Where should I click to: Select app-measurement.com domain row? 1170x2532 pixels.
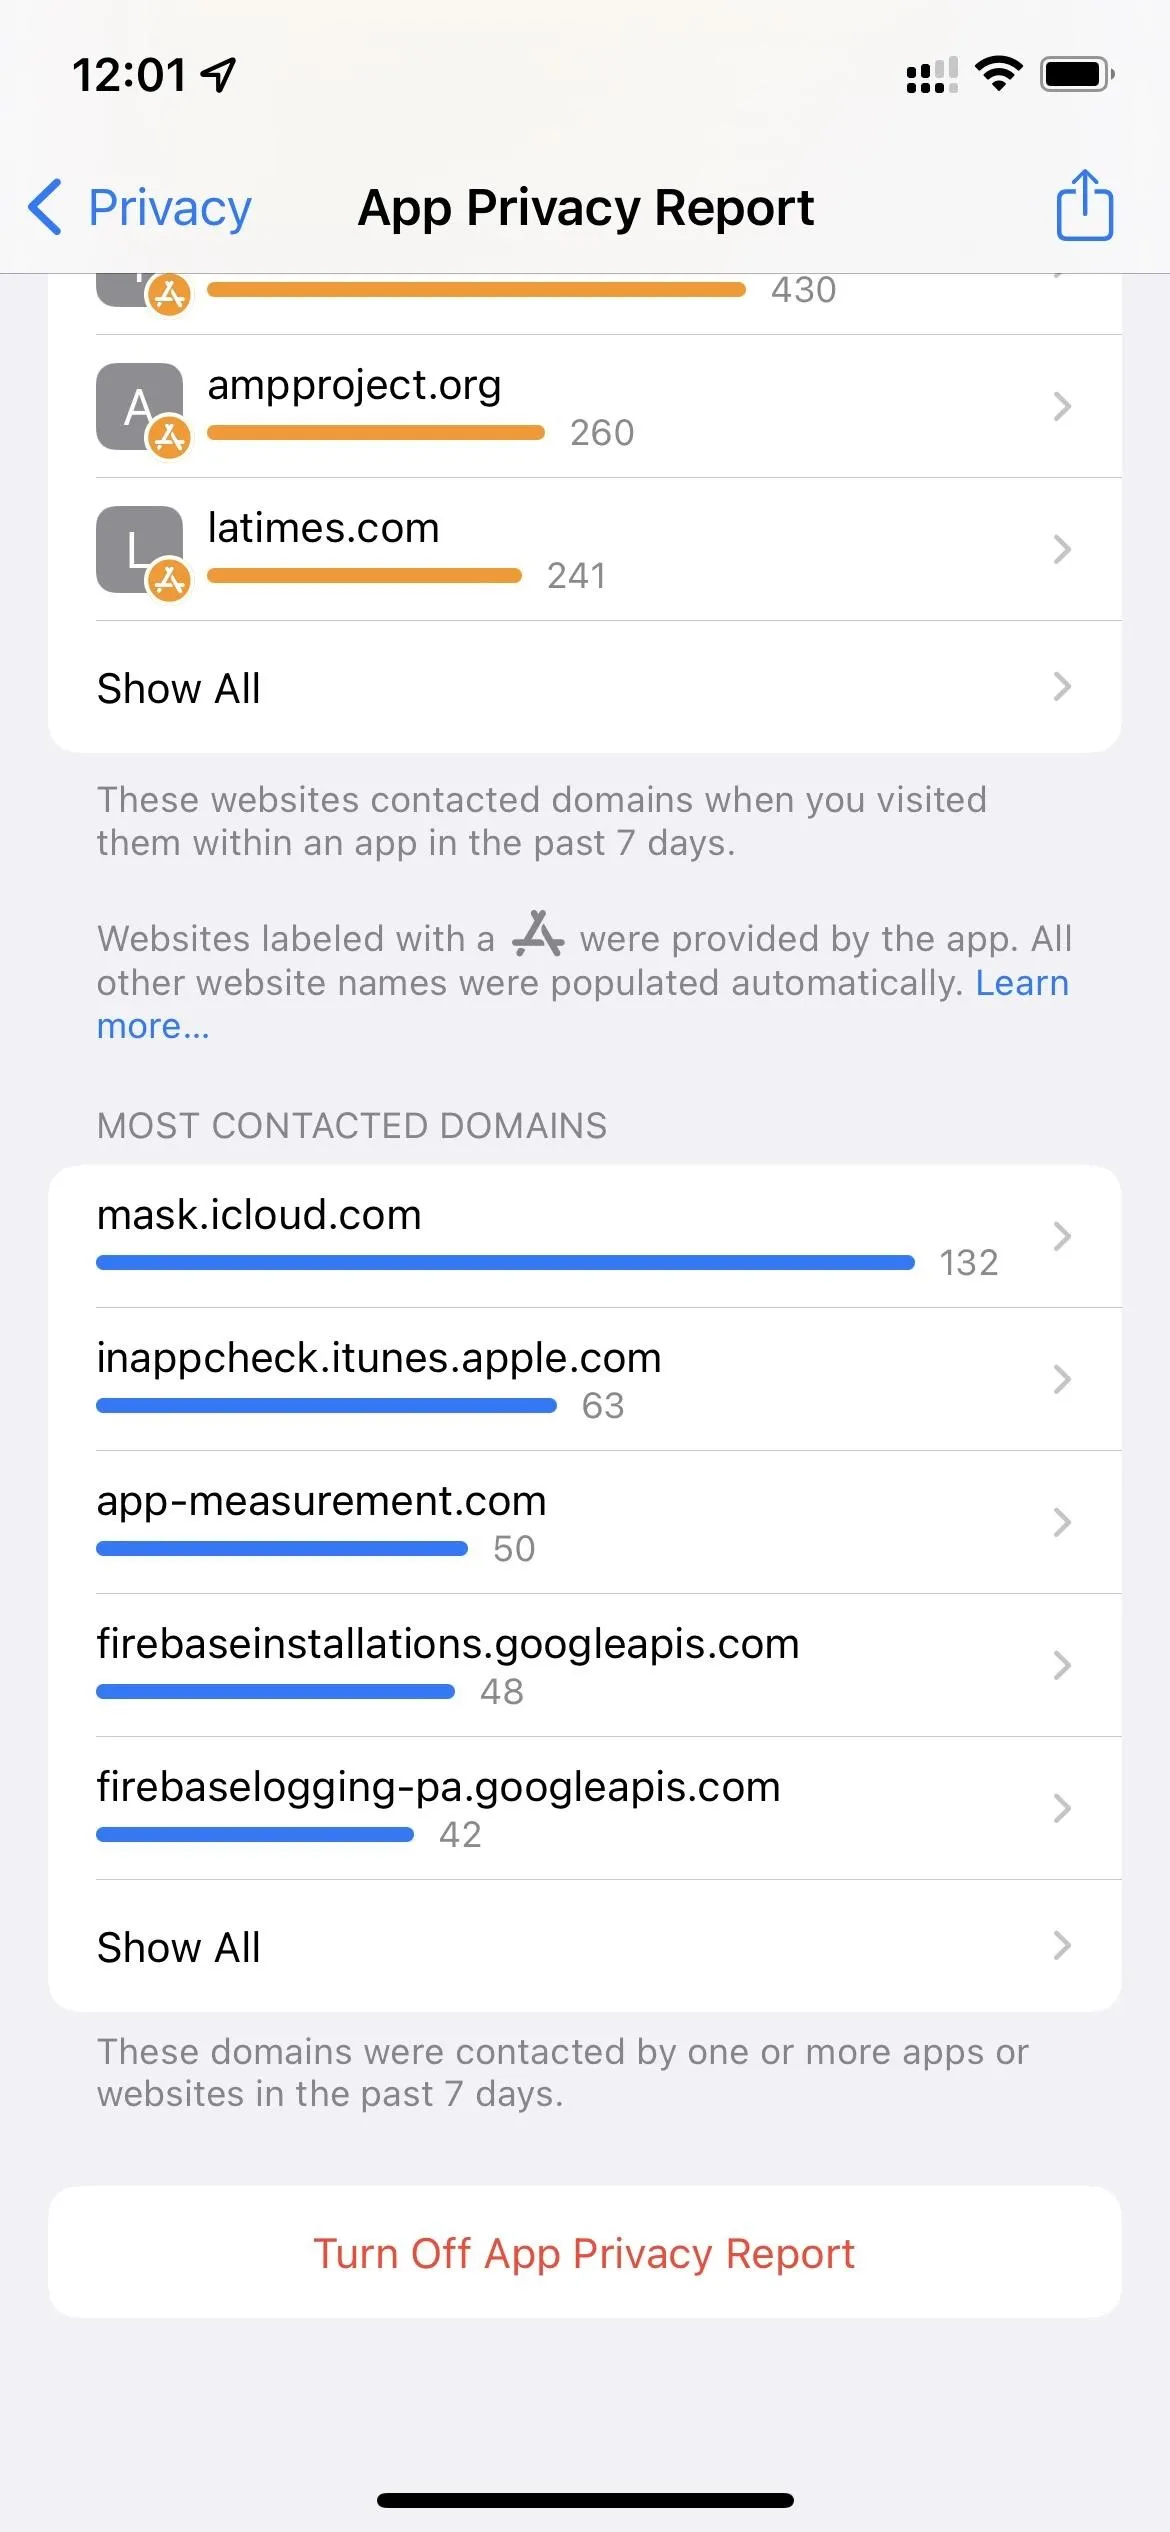point(585,1522)
